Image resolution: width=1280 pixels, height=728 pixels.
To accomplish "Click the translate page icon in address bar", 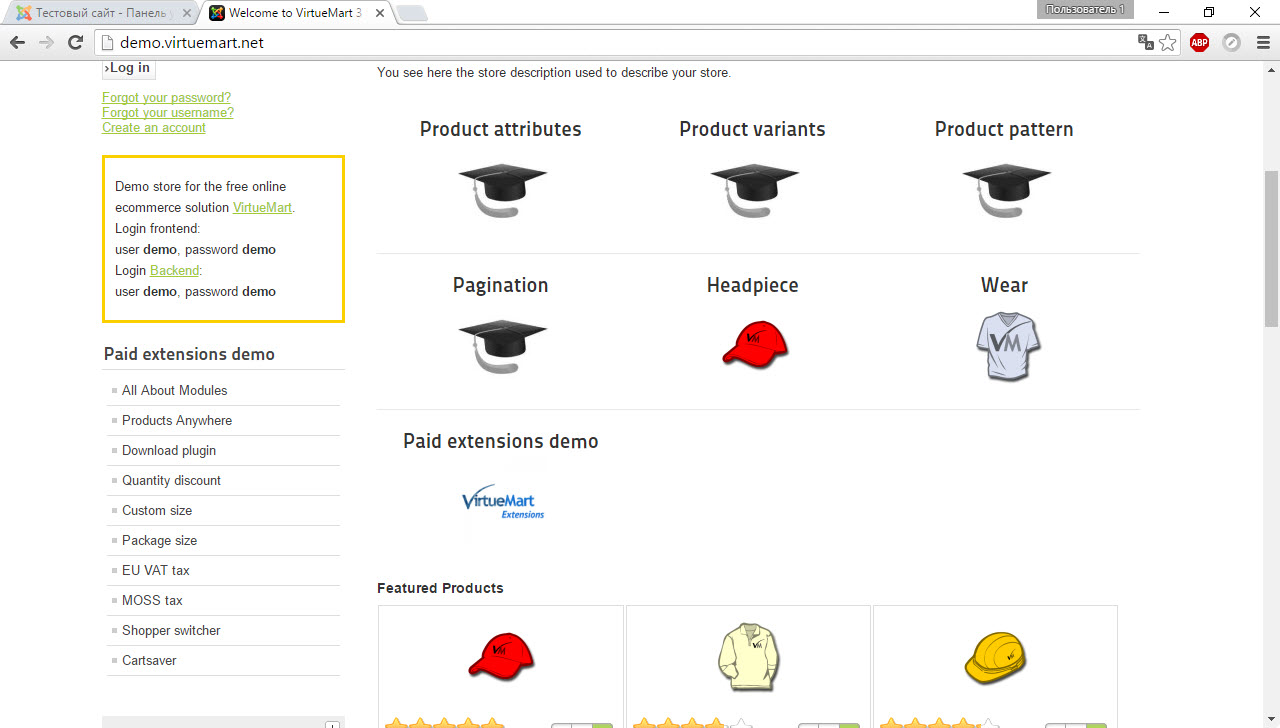I will (1145, 42).
